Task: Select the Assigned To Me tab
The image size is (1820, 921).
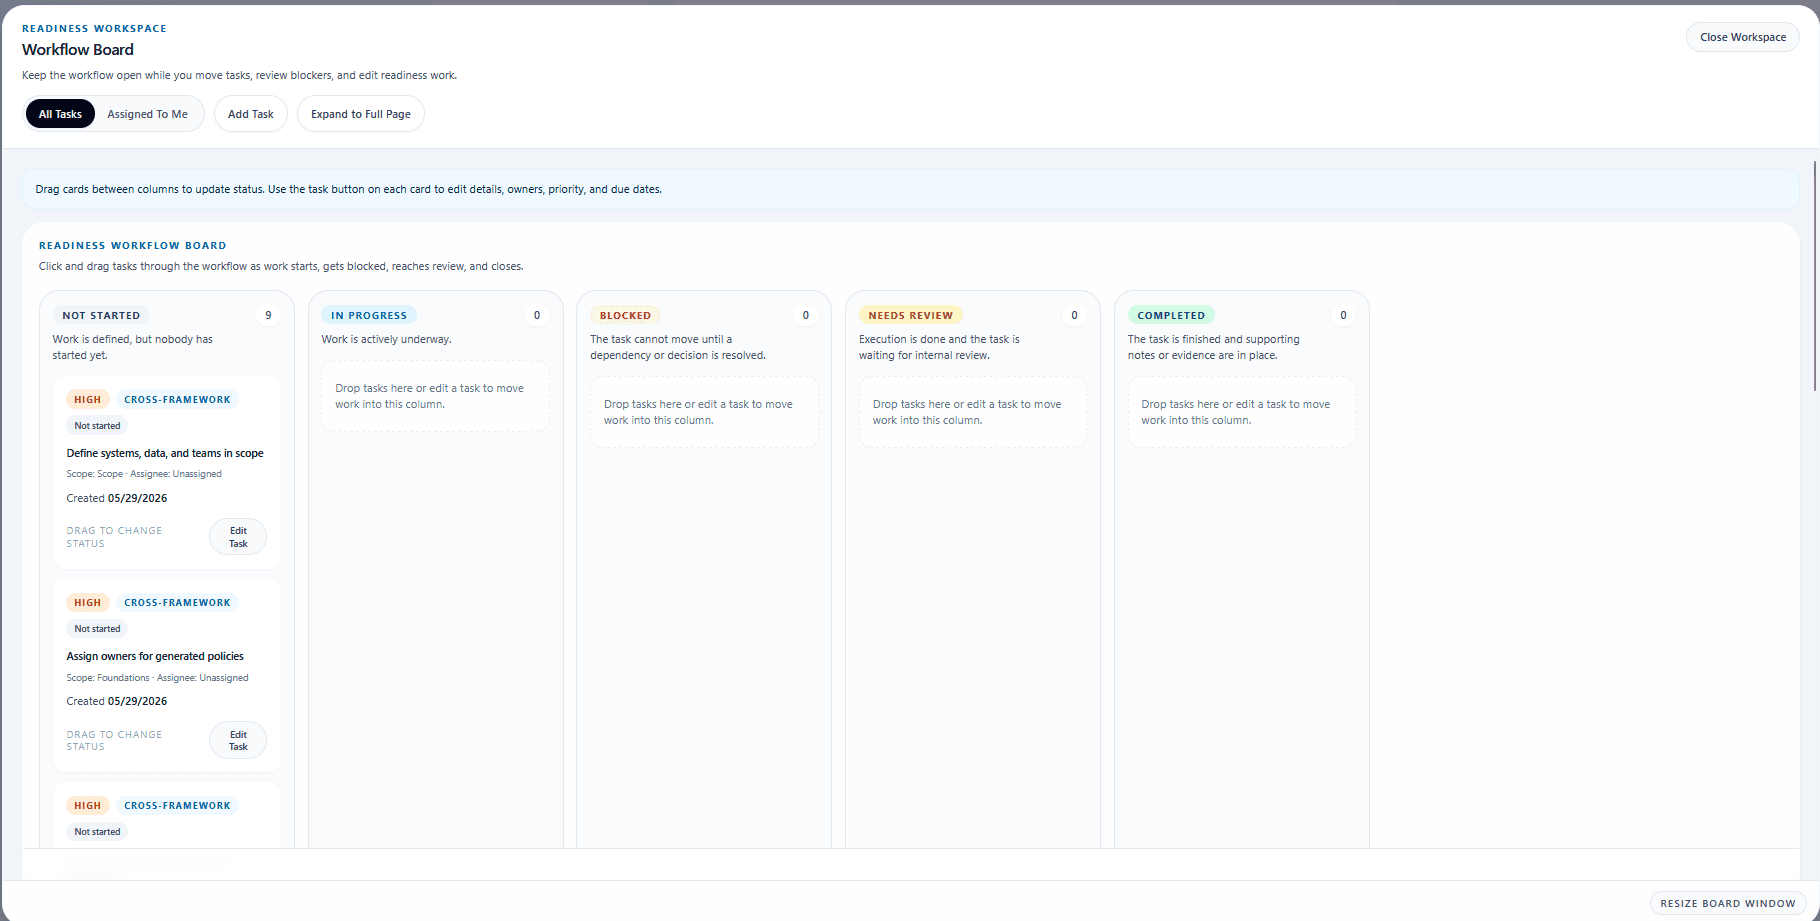Action: pos(148,114)
